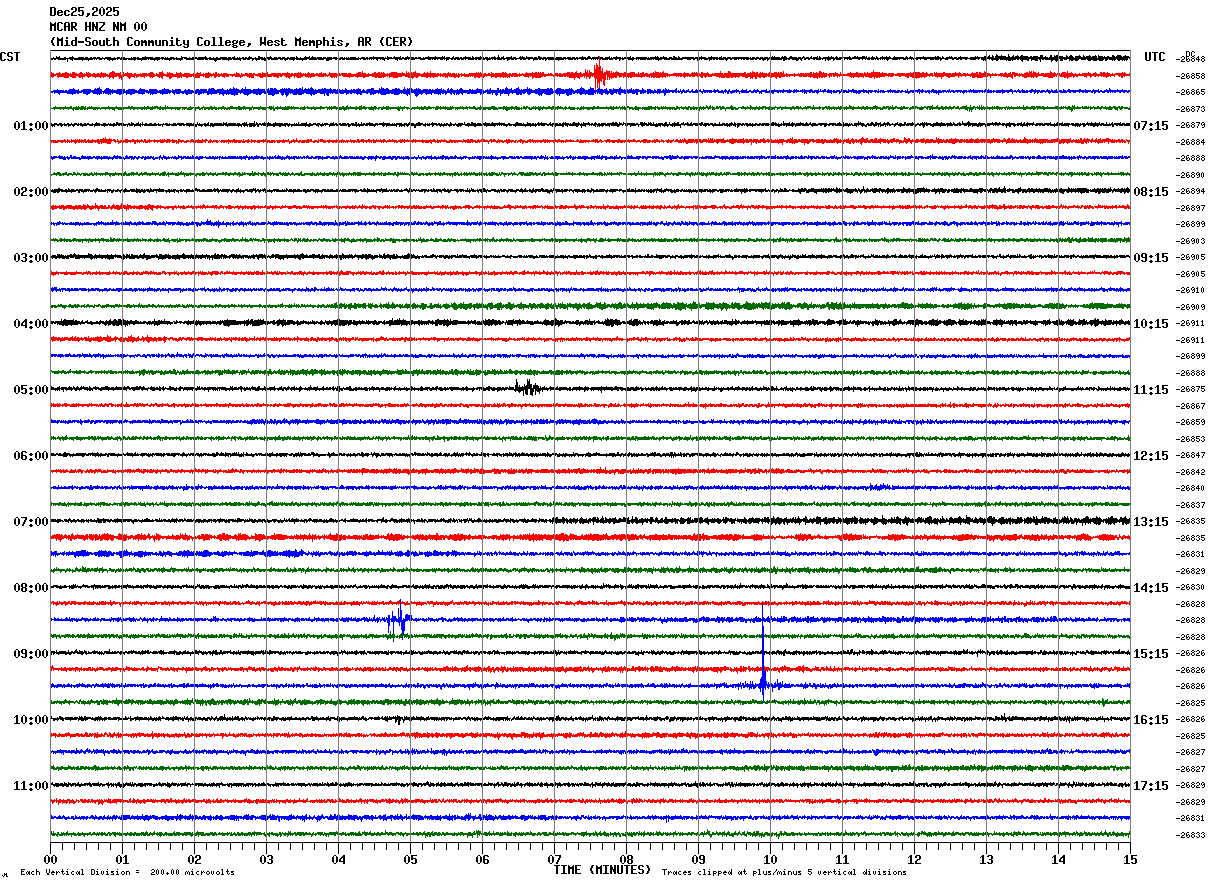Click DC offset value -26867

[x=1191, y=406]
